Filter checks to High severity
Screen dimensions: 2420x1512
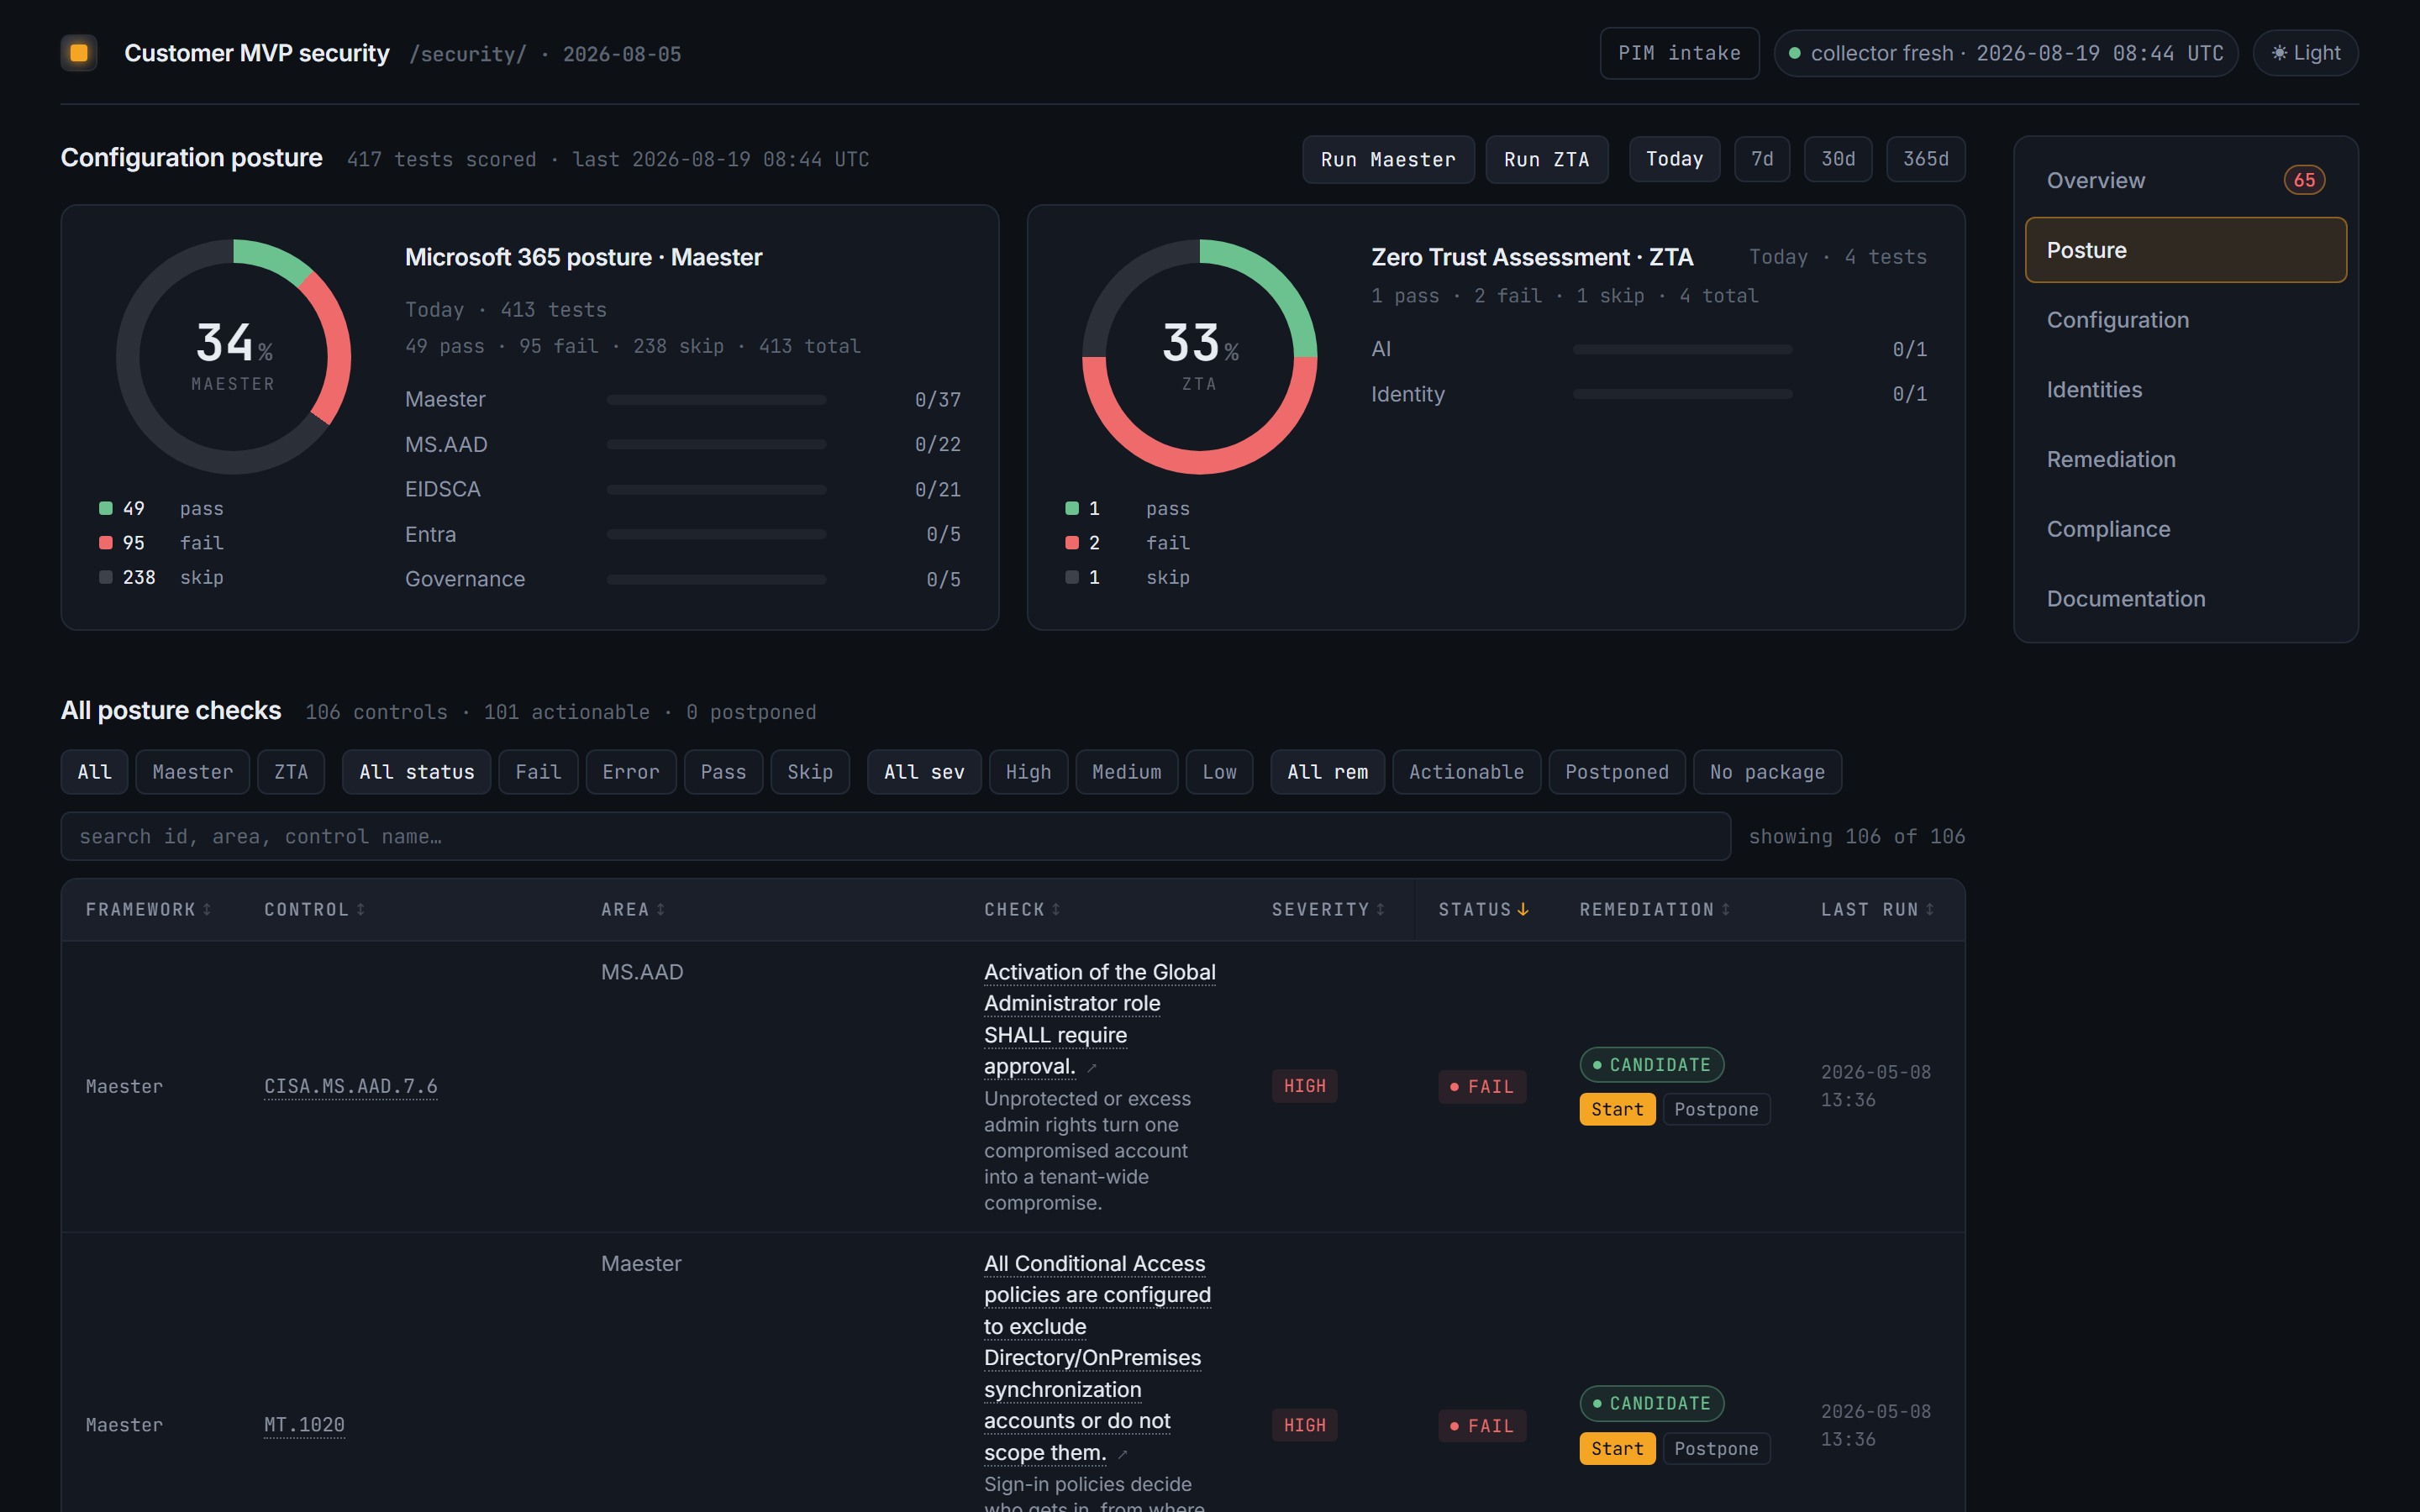[x=1028, y=772]
